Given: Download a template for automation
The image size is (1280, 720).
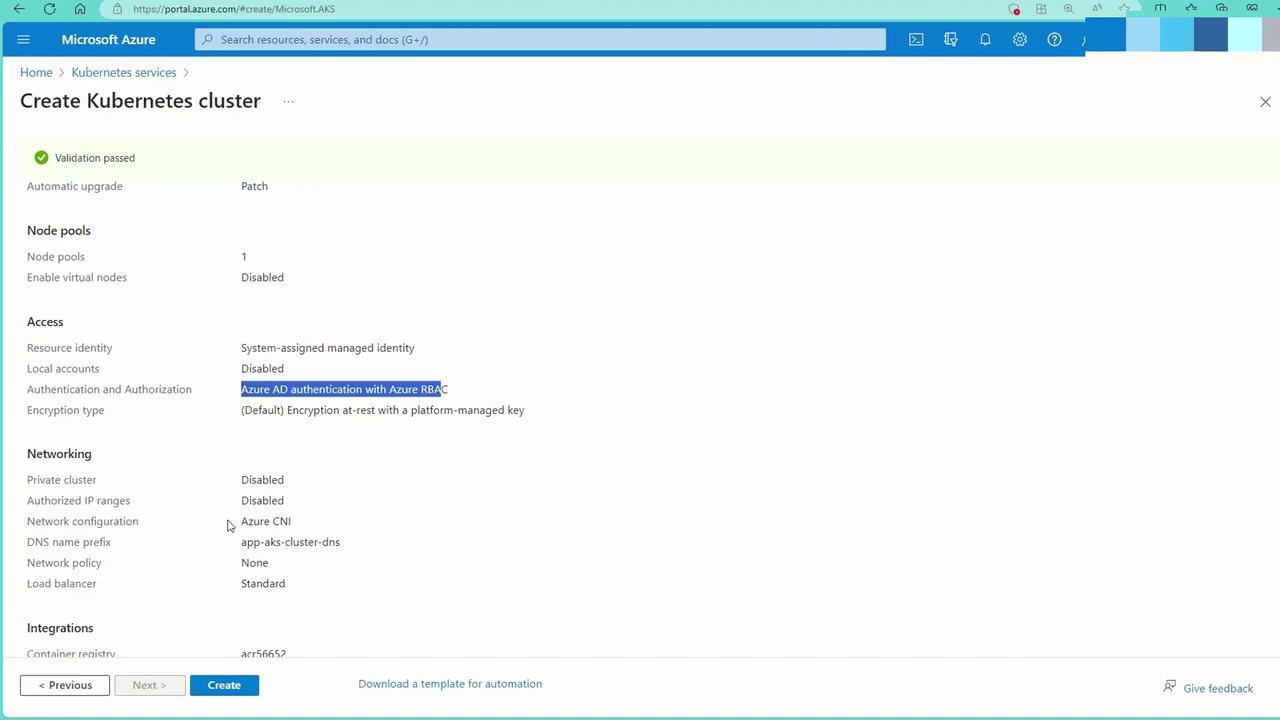Looking at the screenshot, I should point(450,684).
